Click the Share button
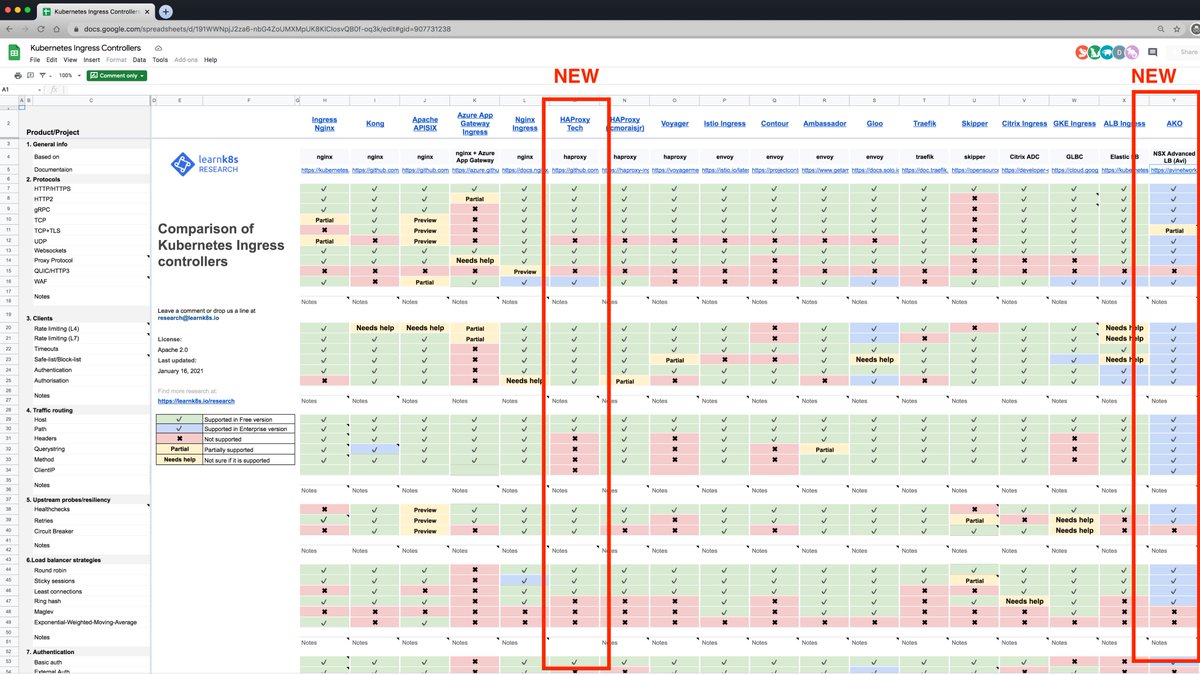1200x674 pixels. tap(1186, 52)
